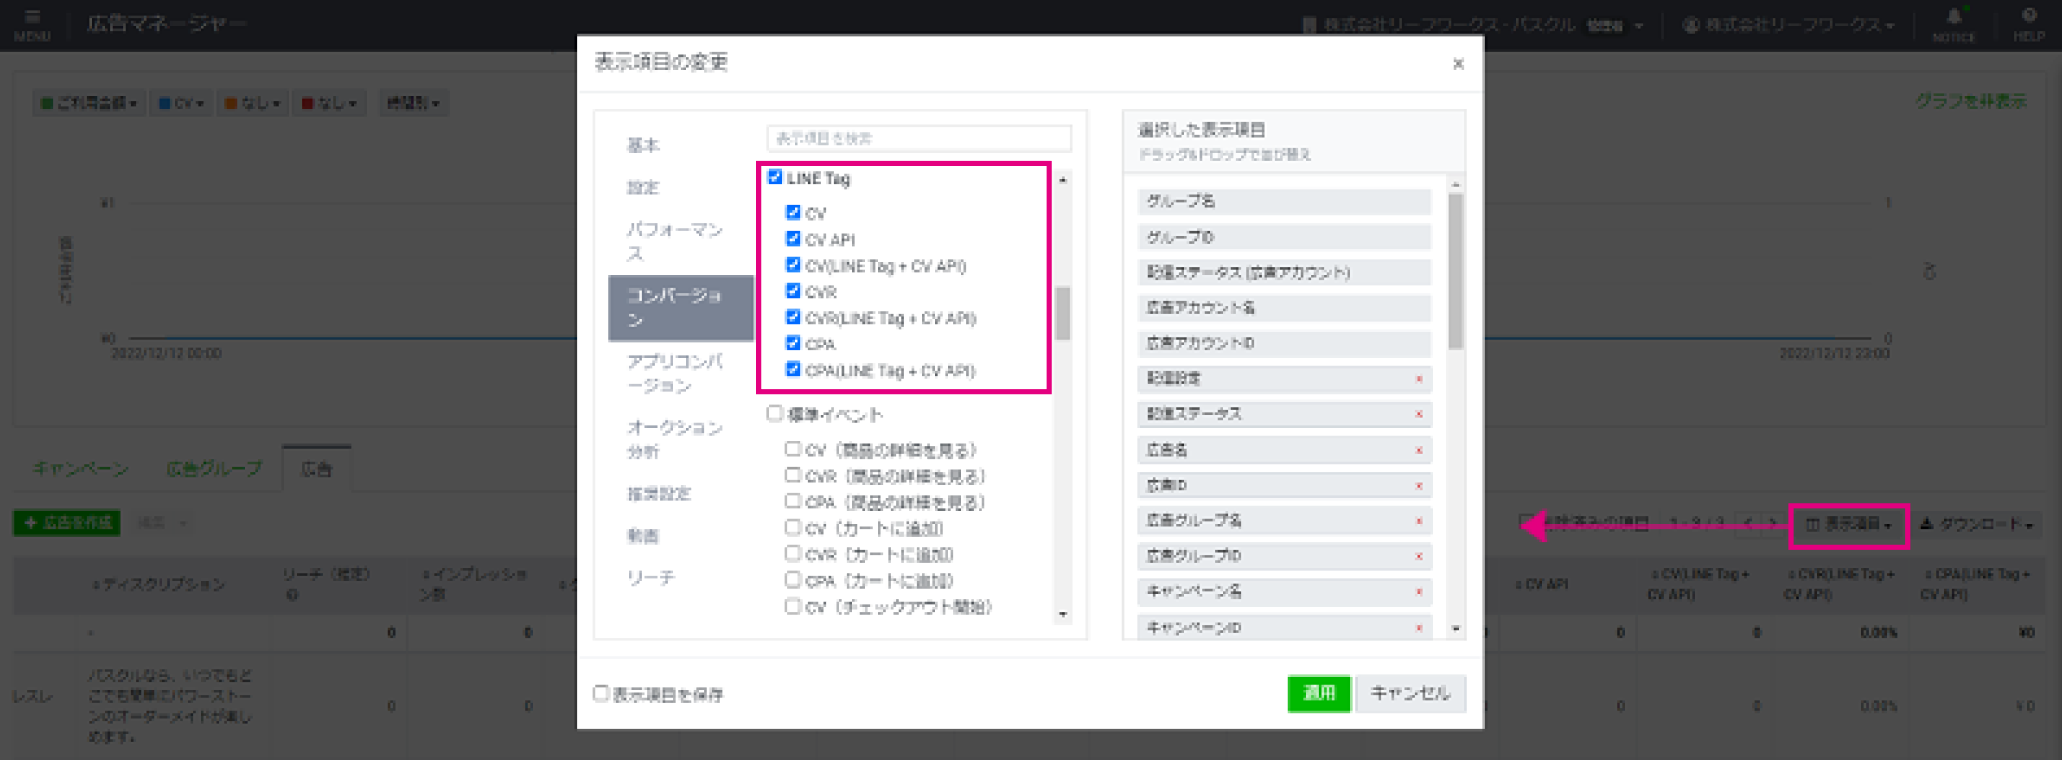Viewport: 2062px width, 760px height.
Task: Open the 株式会社リーフワークス user dropdown
Action: click(1789, 25)
